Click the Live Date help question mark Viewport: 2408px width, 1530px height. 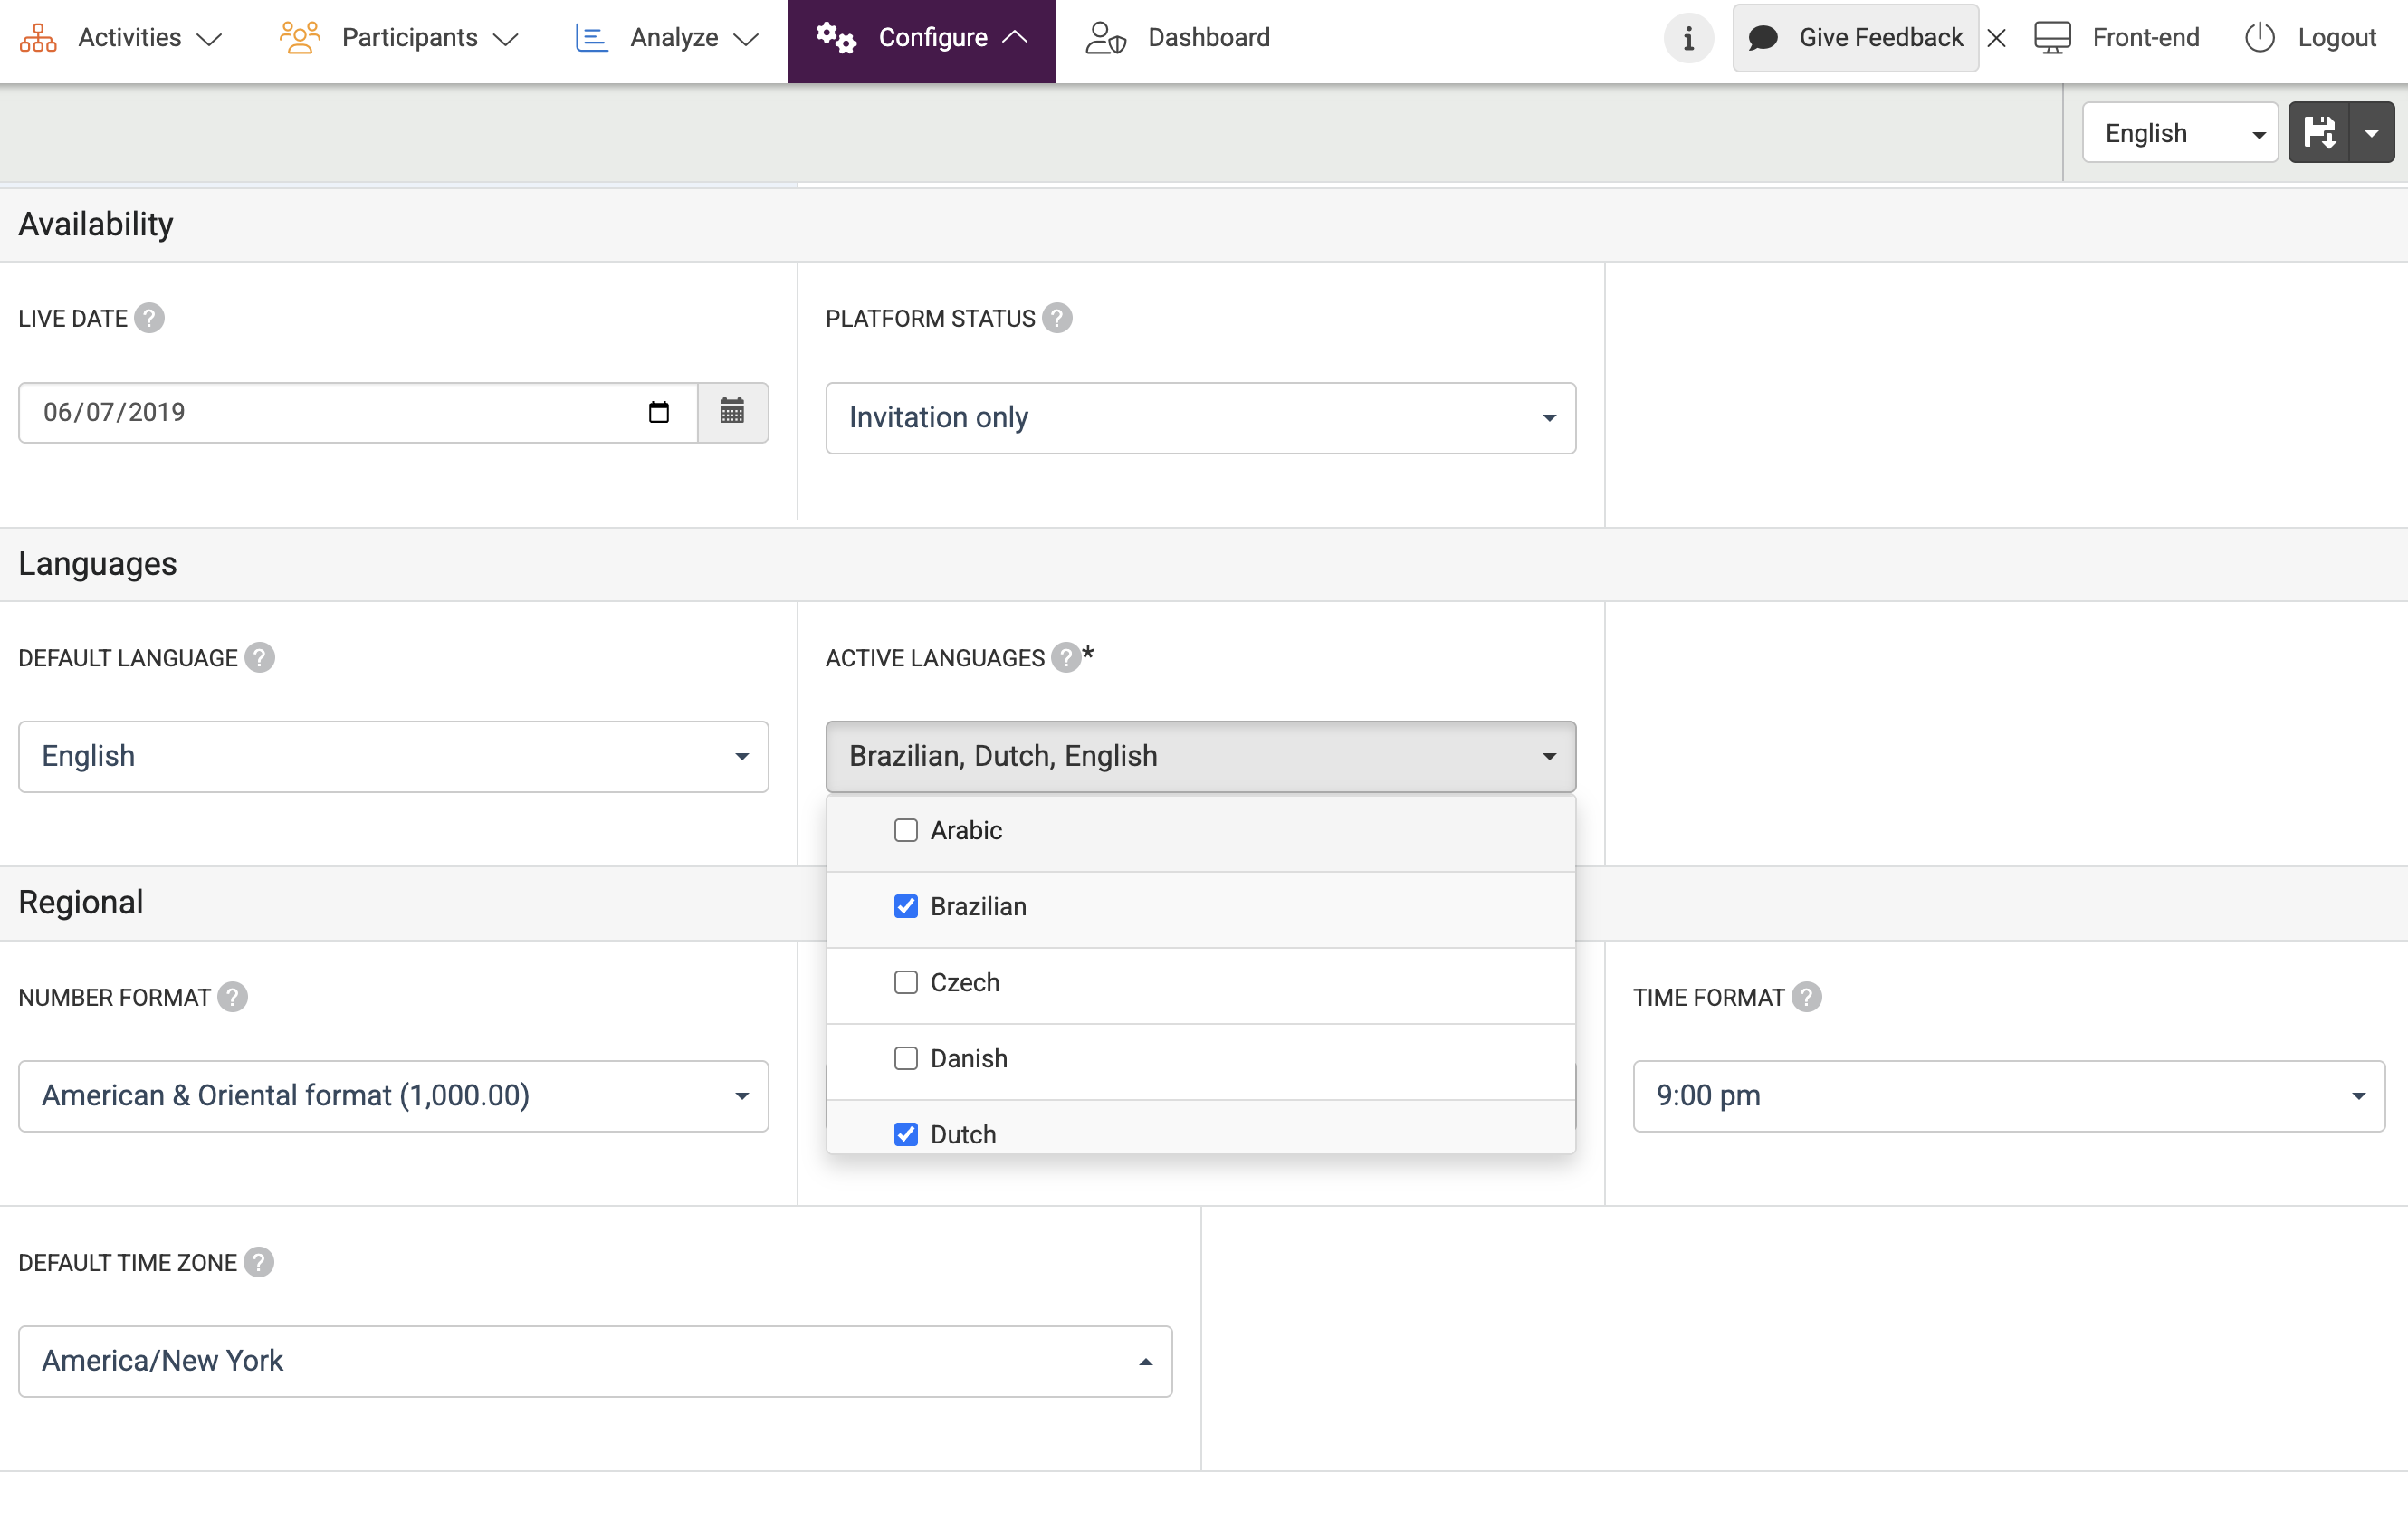point(149,318)
